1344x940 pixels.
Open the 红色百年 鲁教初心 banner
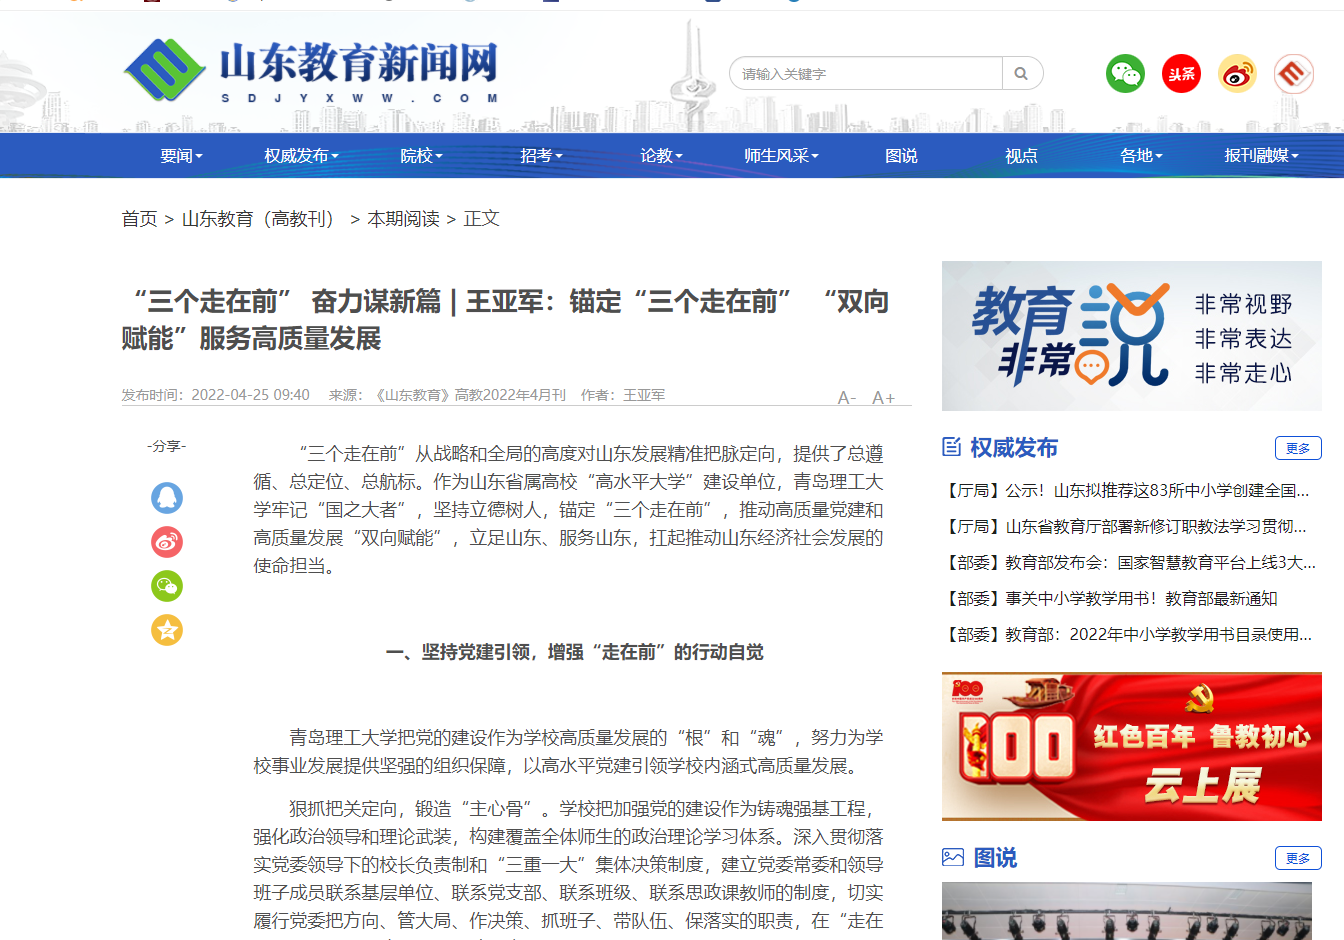(x=1131, y=747)
